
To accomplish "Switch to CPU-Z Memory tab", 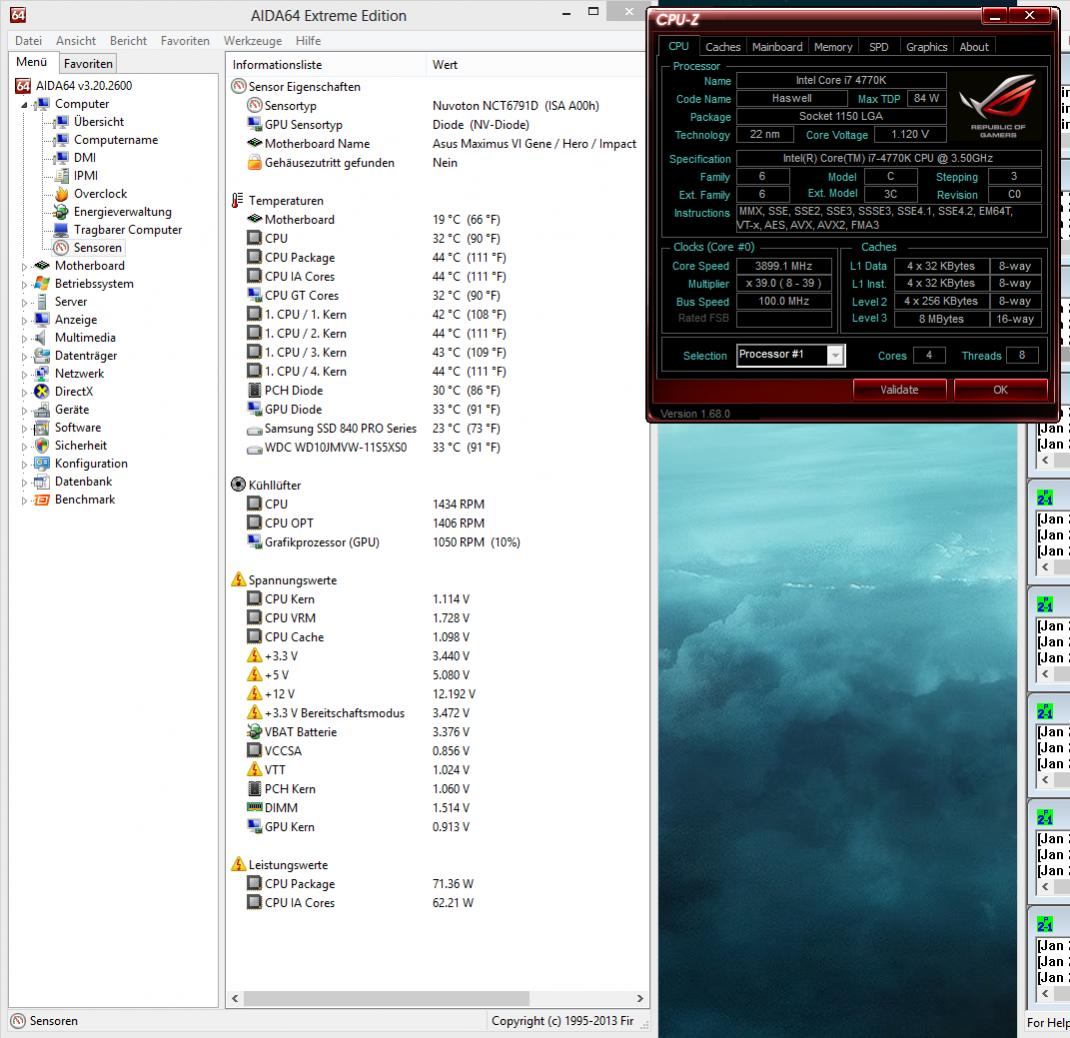I will tap(833, 46).
